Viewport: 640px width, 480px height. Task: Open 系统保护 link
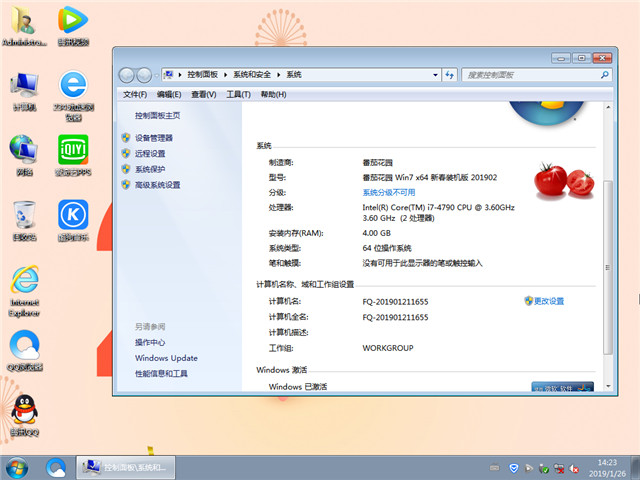click(x=150, y=169)
